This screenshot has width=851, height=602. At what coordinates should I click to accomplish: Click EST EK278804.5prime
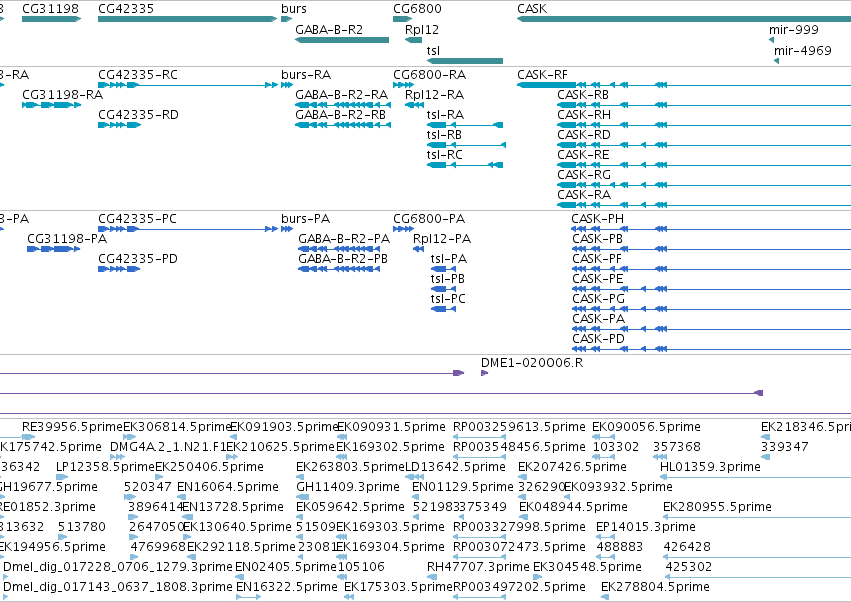[x=605, y=598]
